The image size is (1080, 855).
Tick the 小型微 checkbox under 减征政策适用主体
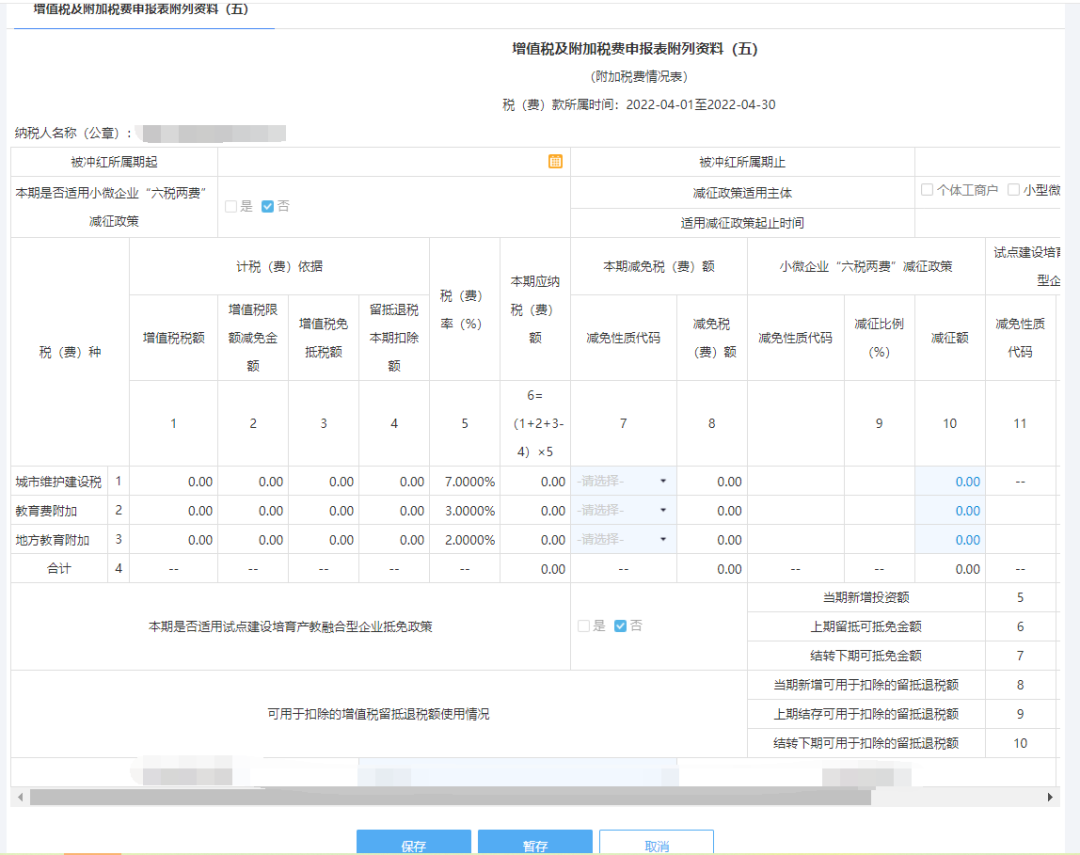pos(1013,189)
